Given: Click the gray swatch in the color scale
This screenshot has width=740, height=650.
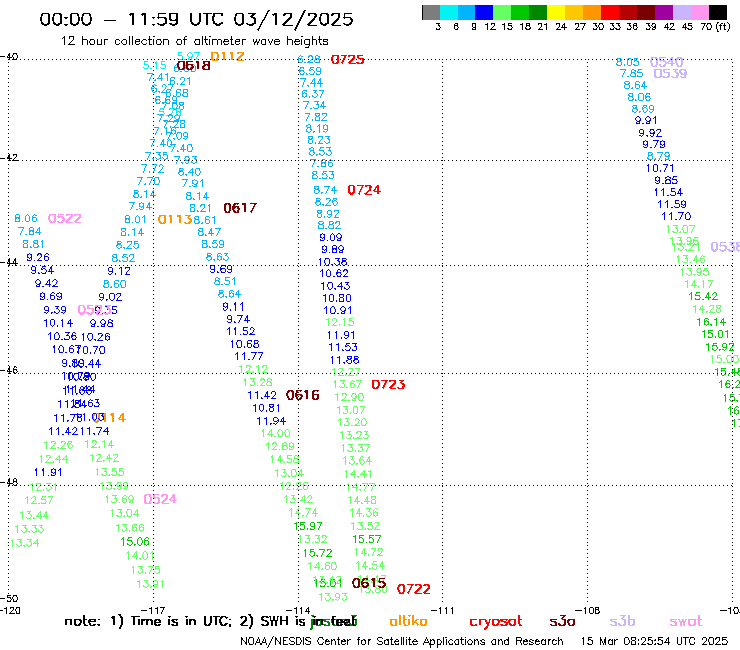Looking at the screenshot, I should tap(431, 12).
